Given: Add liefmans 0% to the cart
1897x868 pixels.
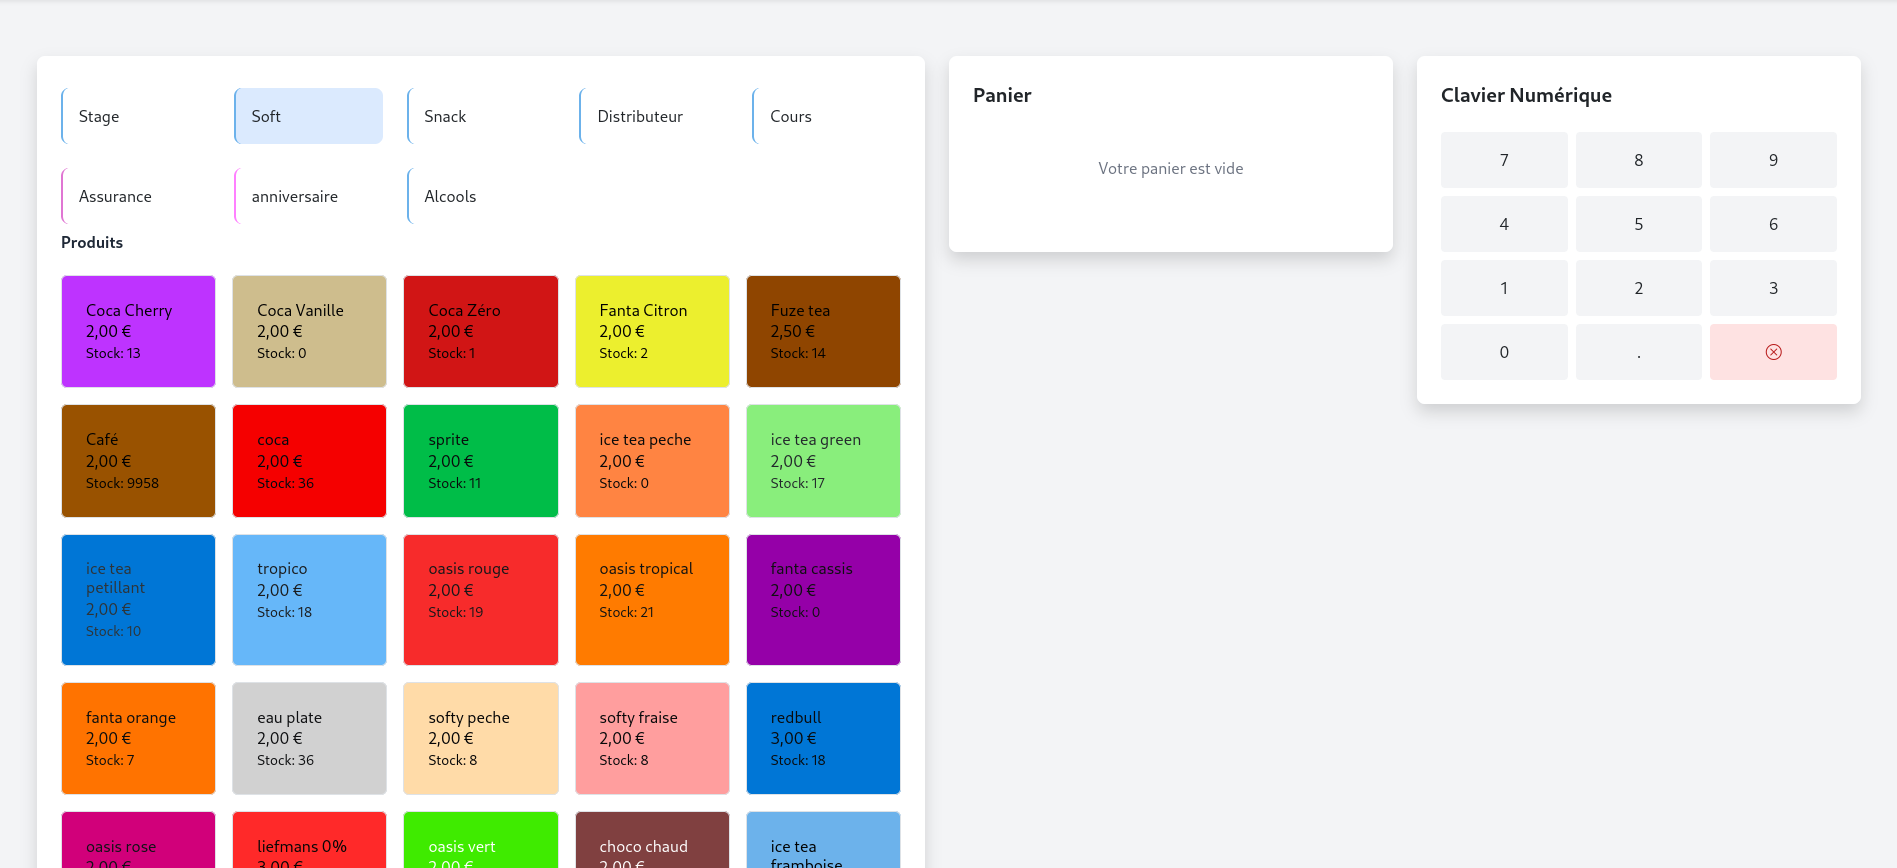Looking at the screenshot, I should pos(309,840).
